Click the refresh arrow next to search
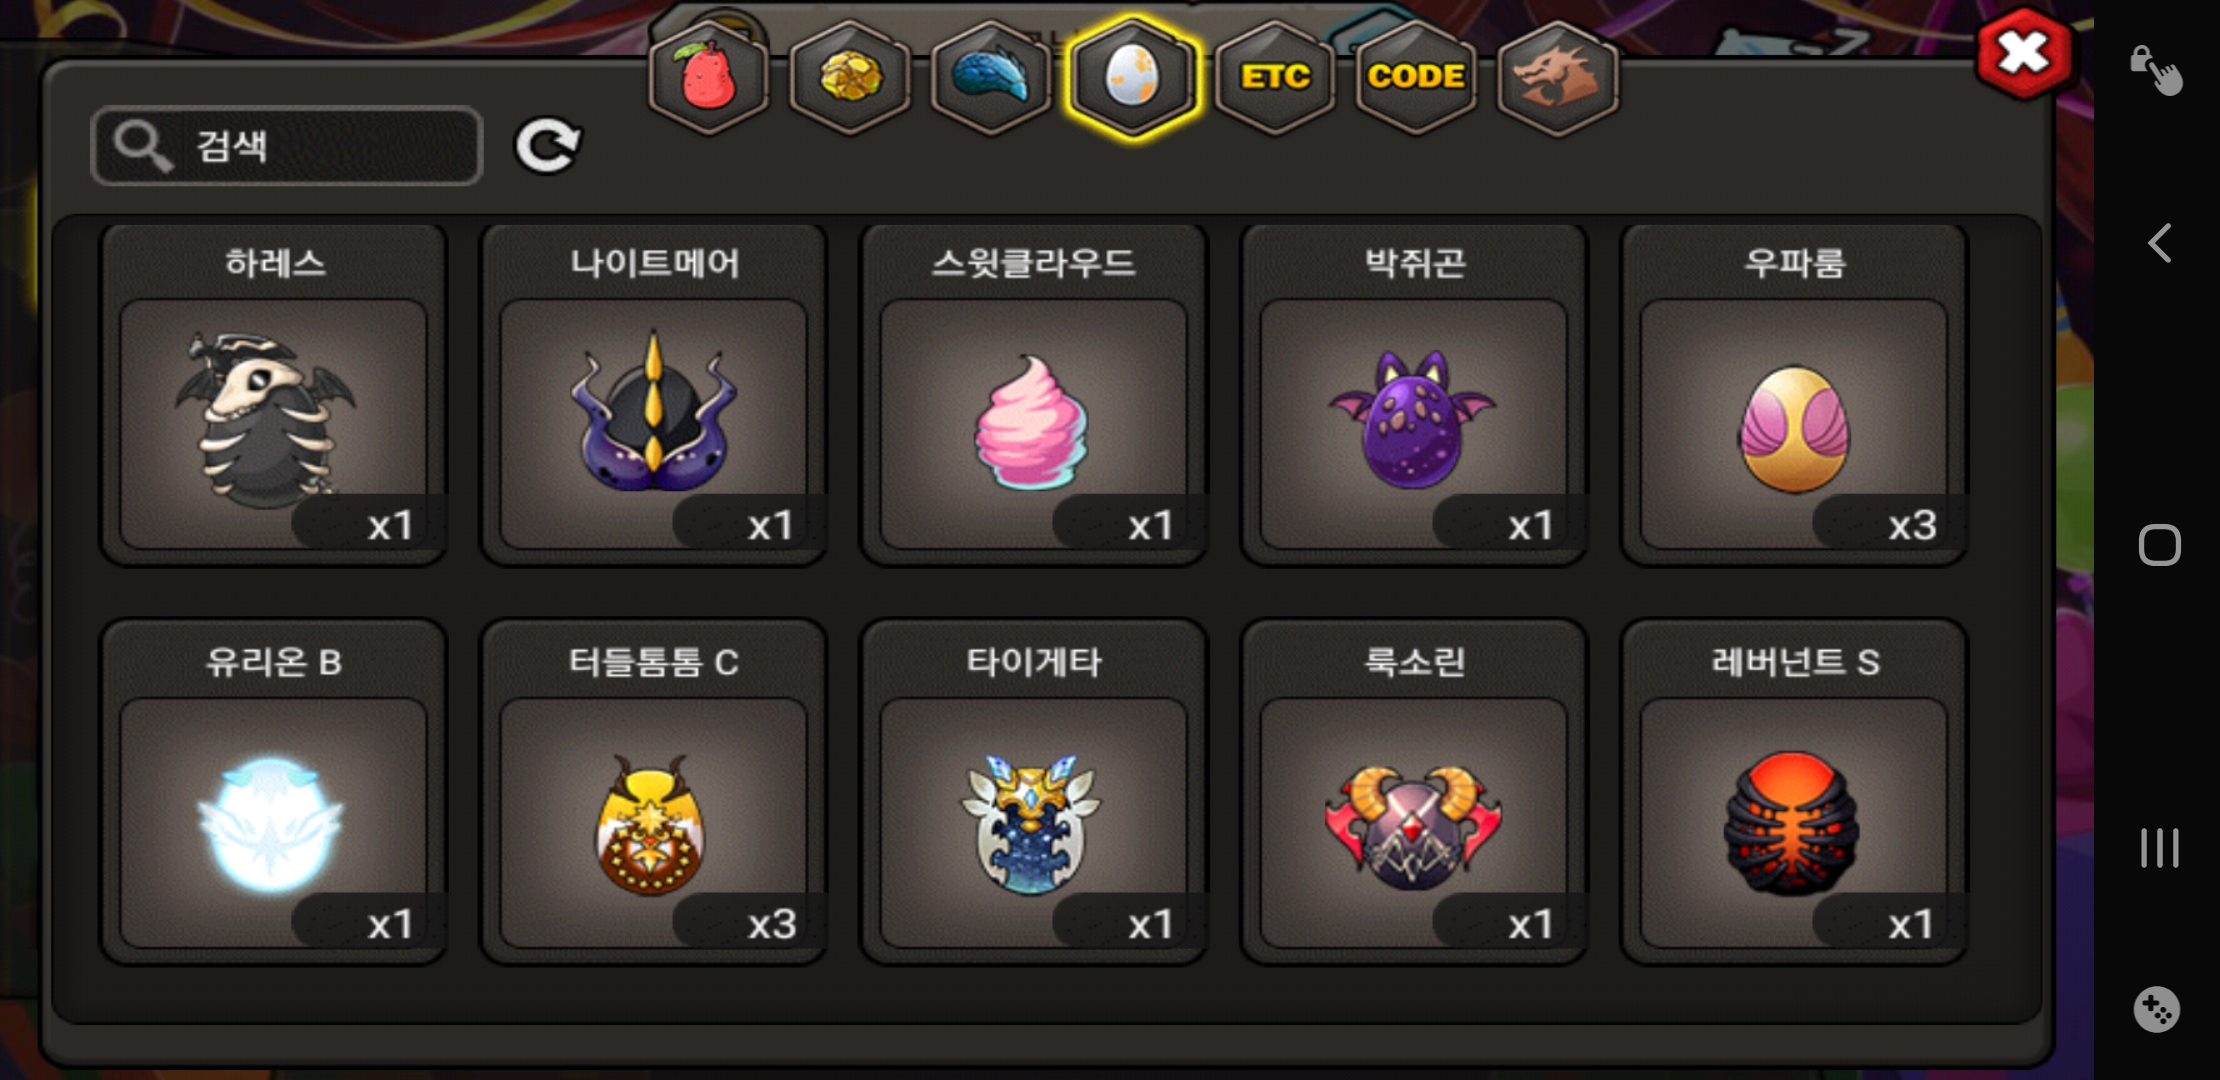This screenshot has height=1080, width=2220. 548,146
